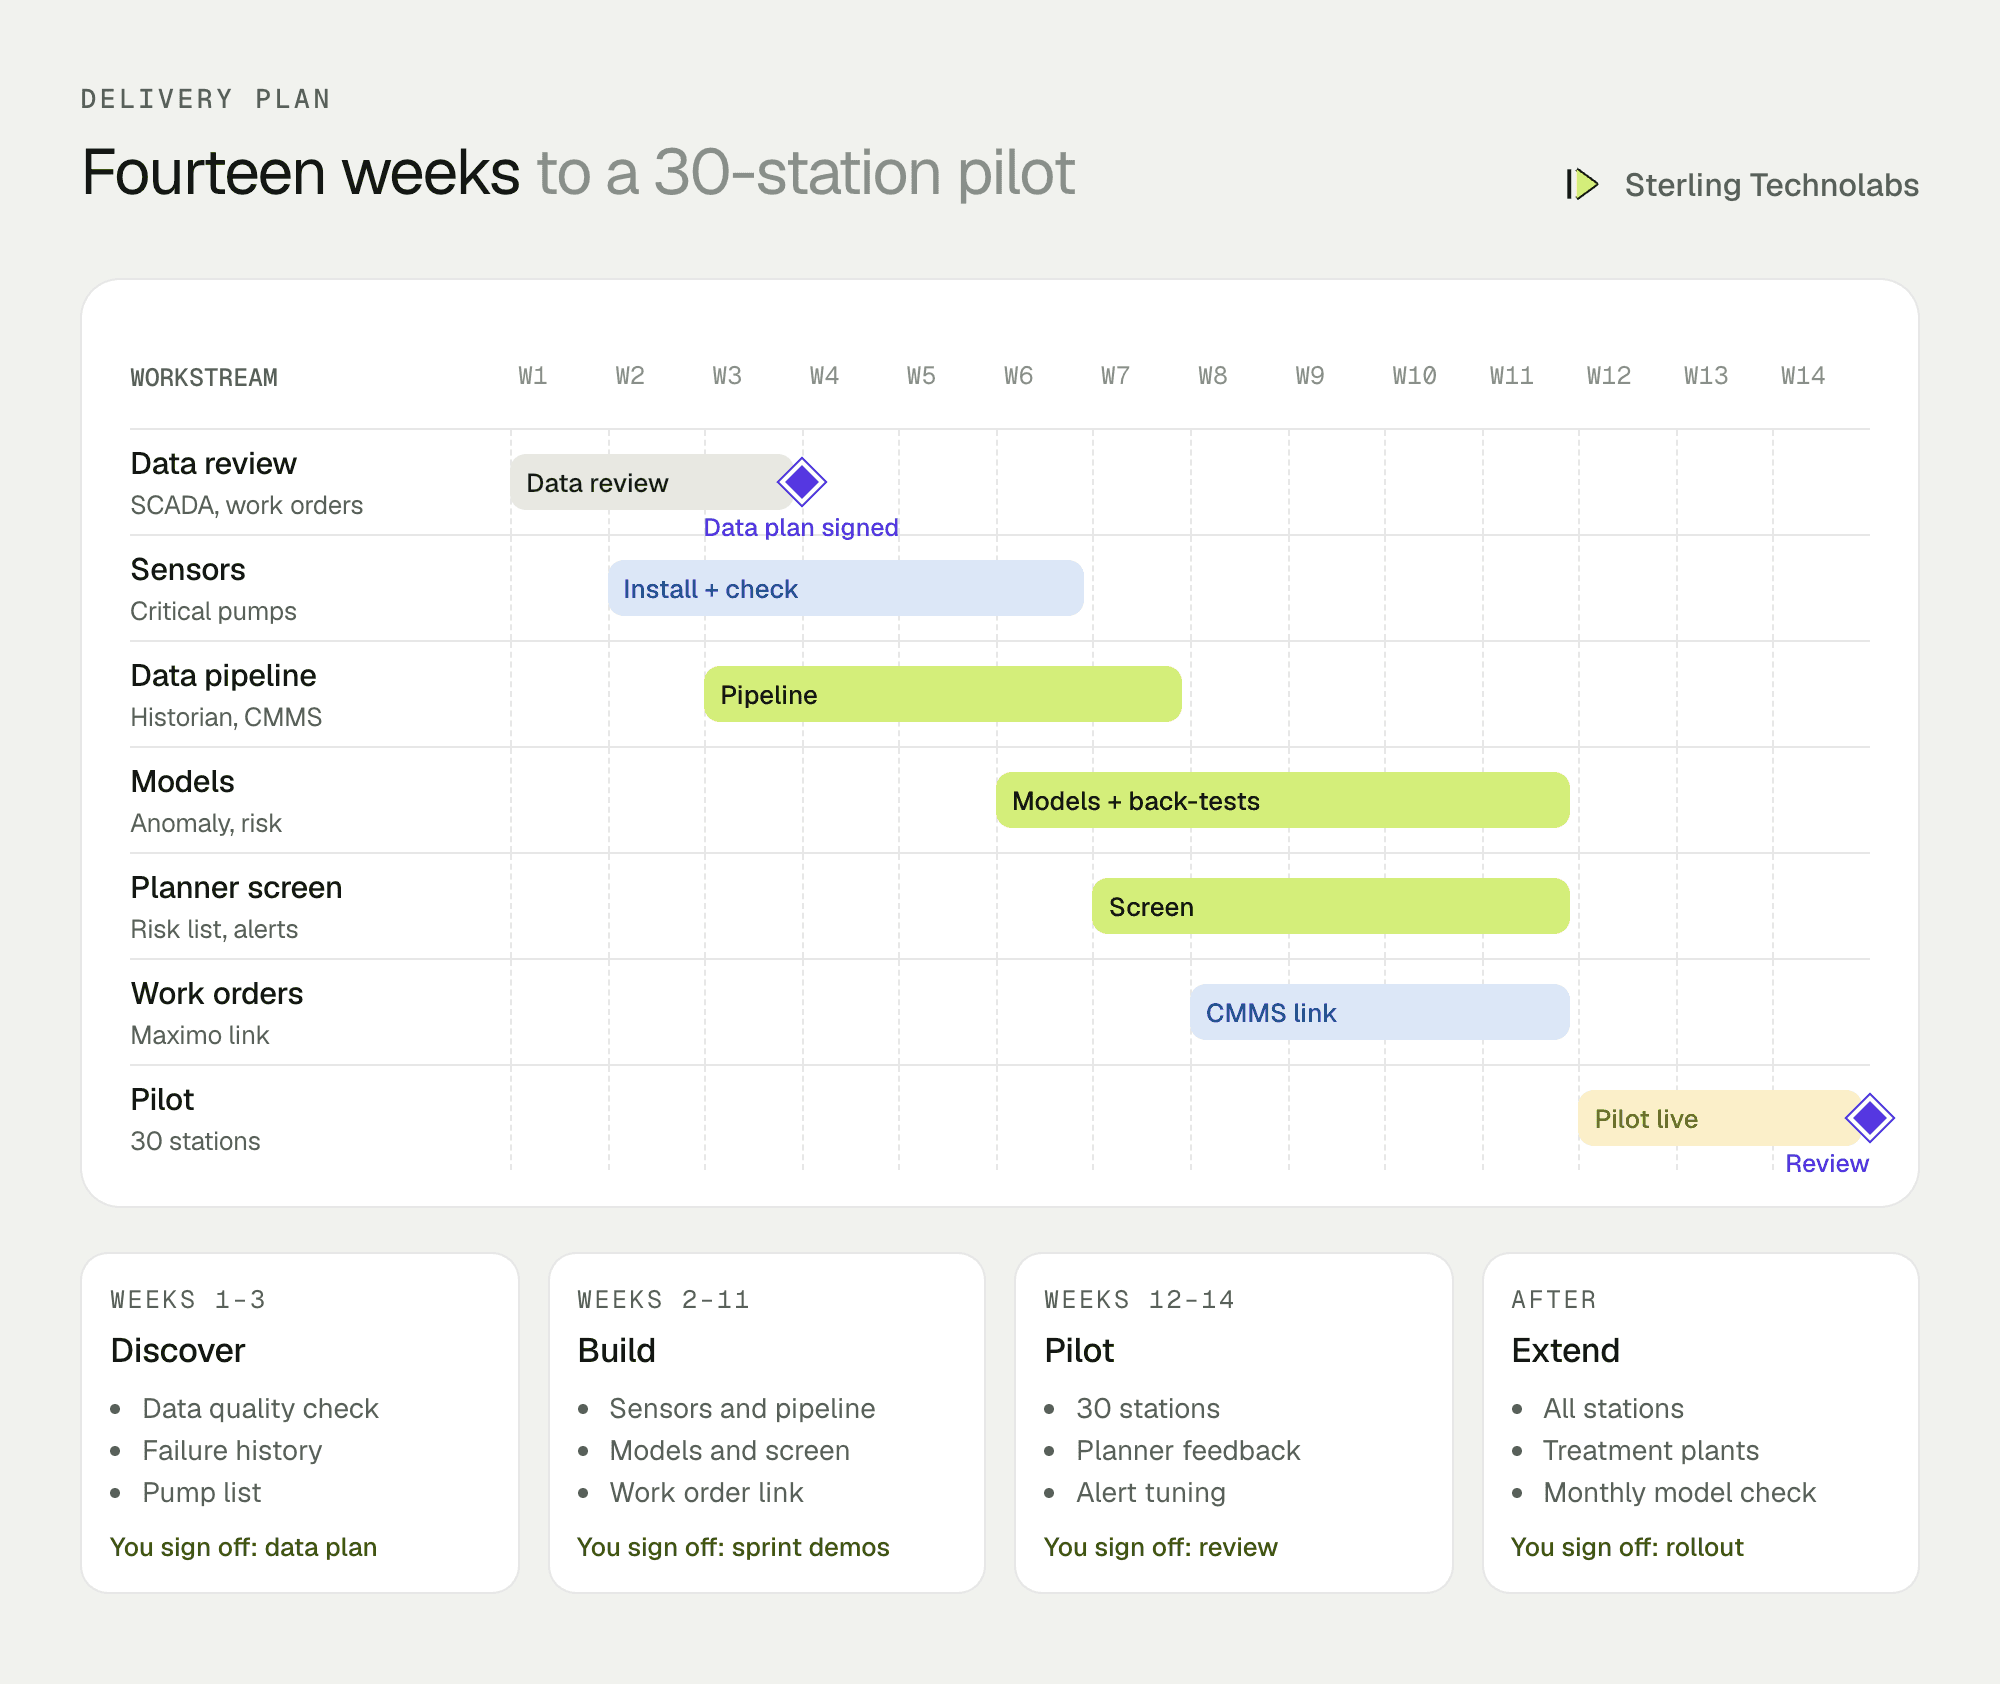Click the Build card heading
Image resolution: width=2000 pixels, height=1684 pixels.
coord(617,1350)
